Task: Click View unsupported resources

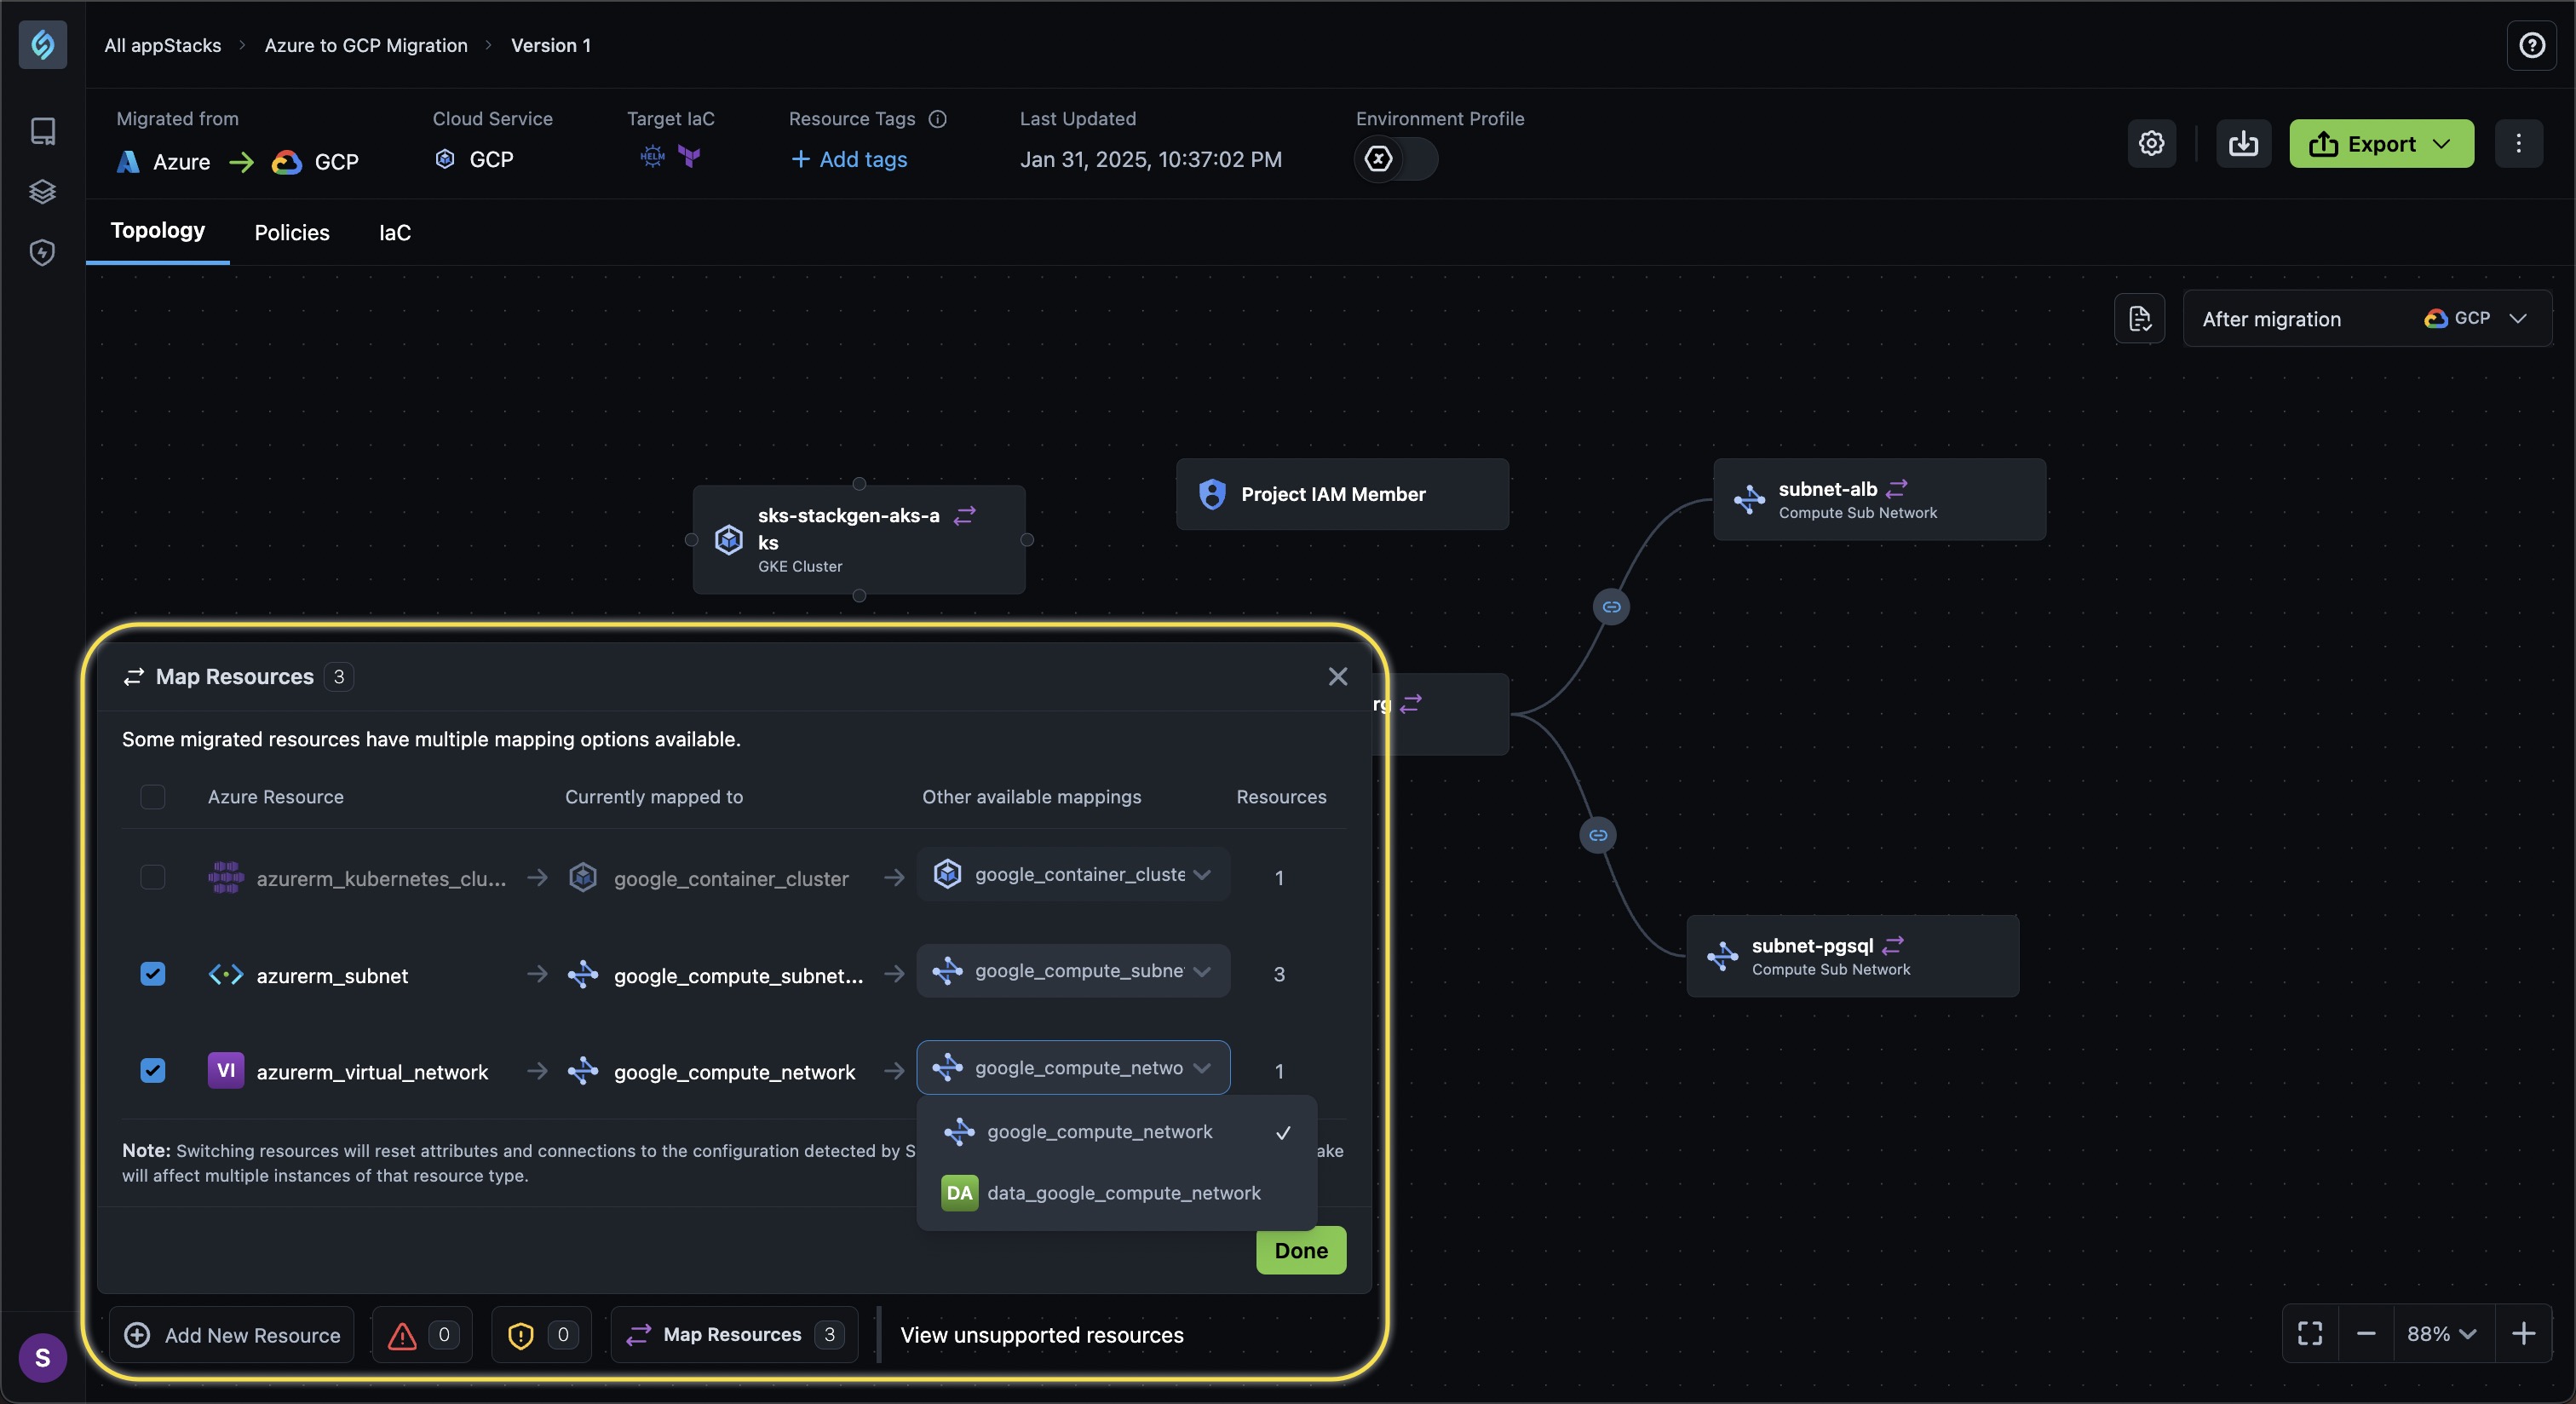Action: click(1042, 1335)
